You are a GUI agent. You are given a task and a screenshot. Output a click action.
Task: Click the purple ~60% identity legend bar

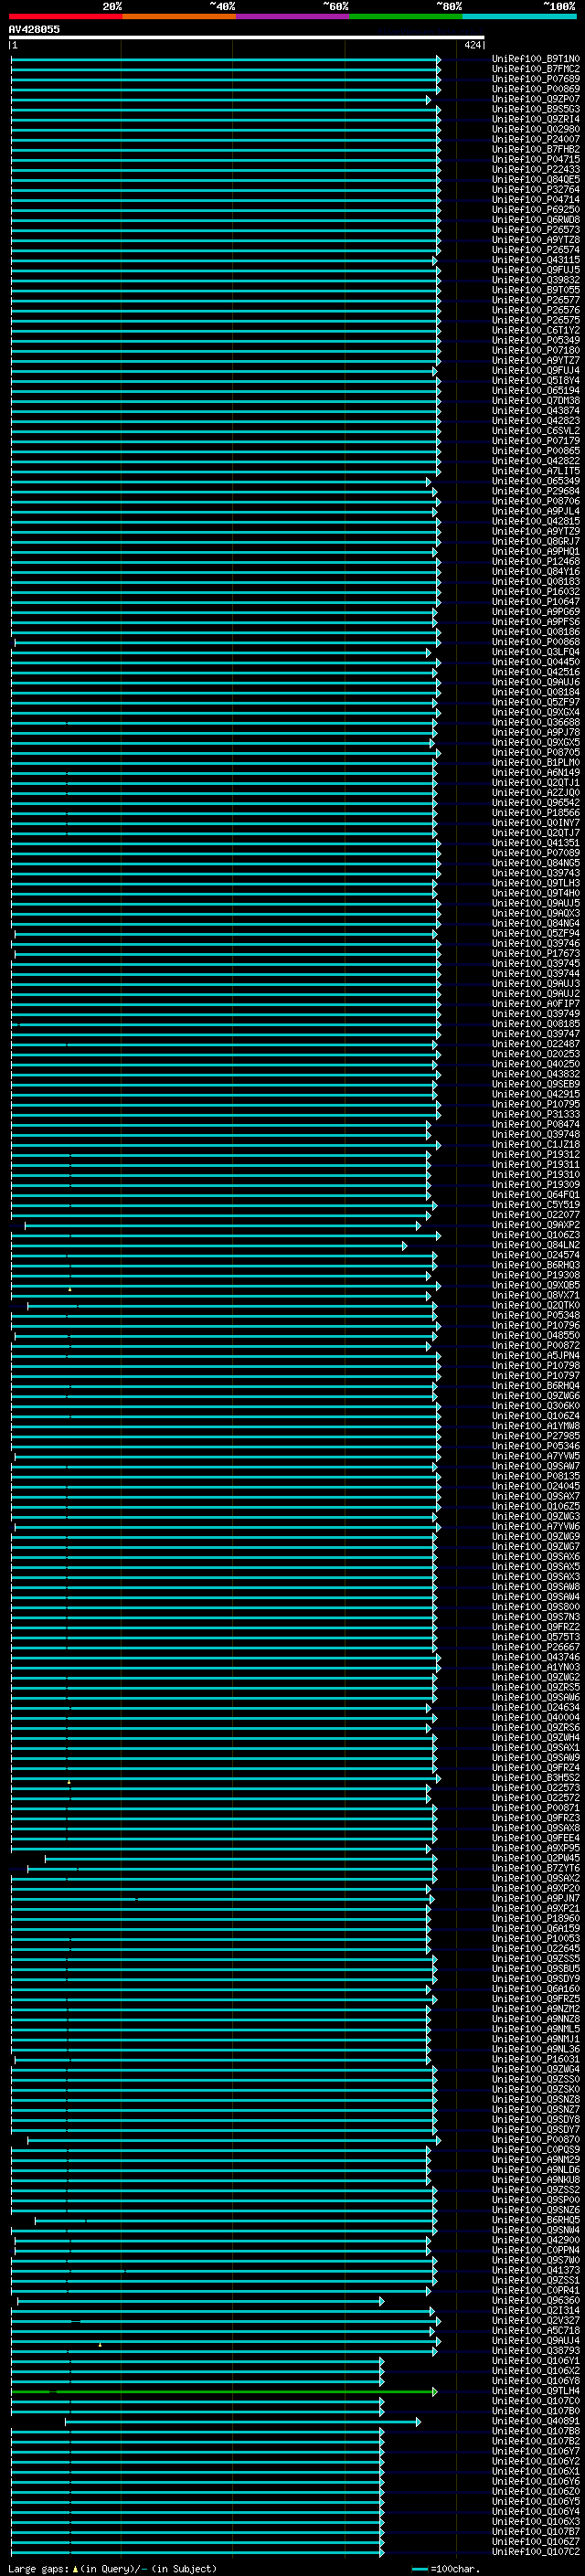(292, 16)
